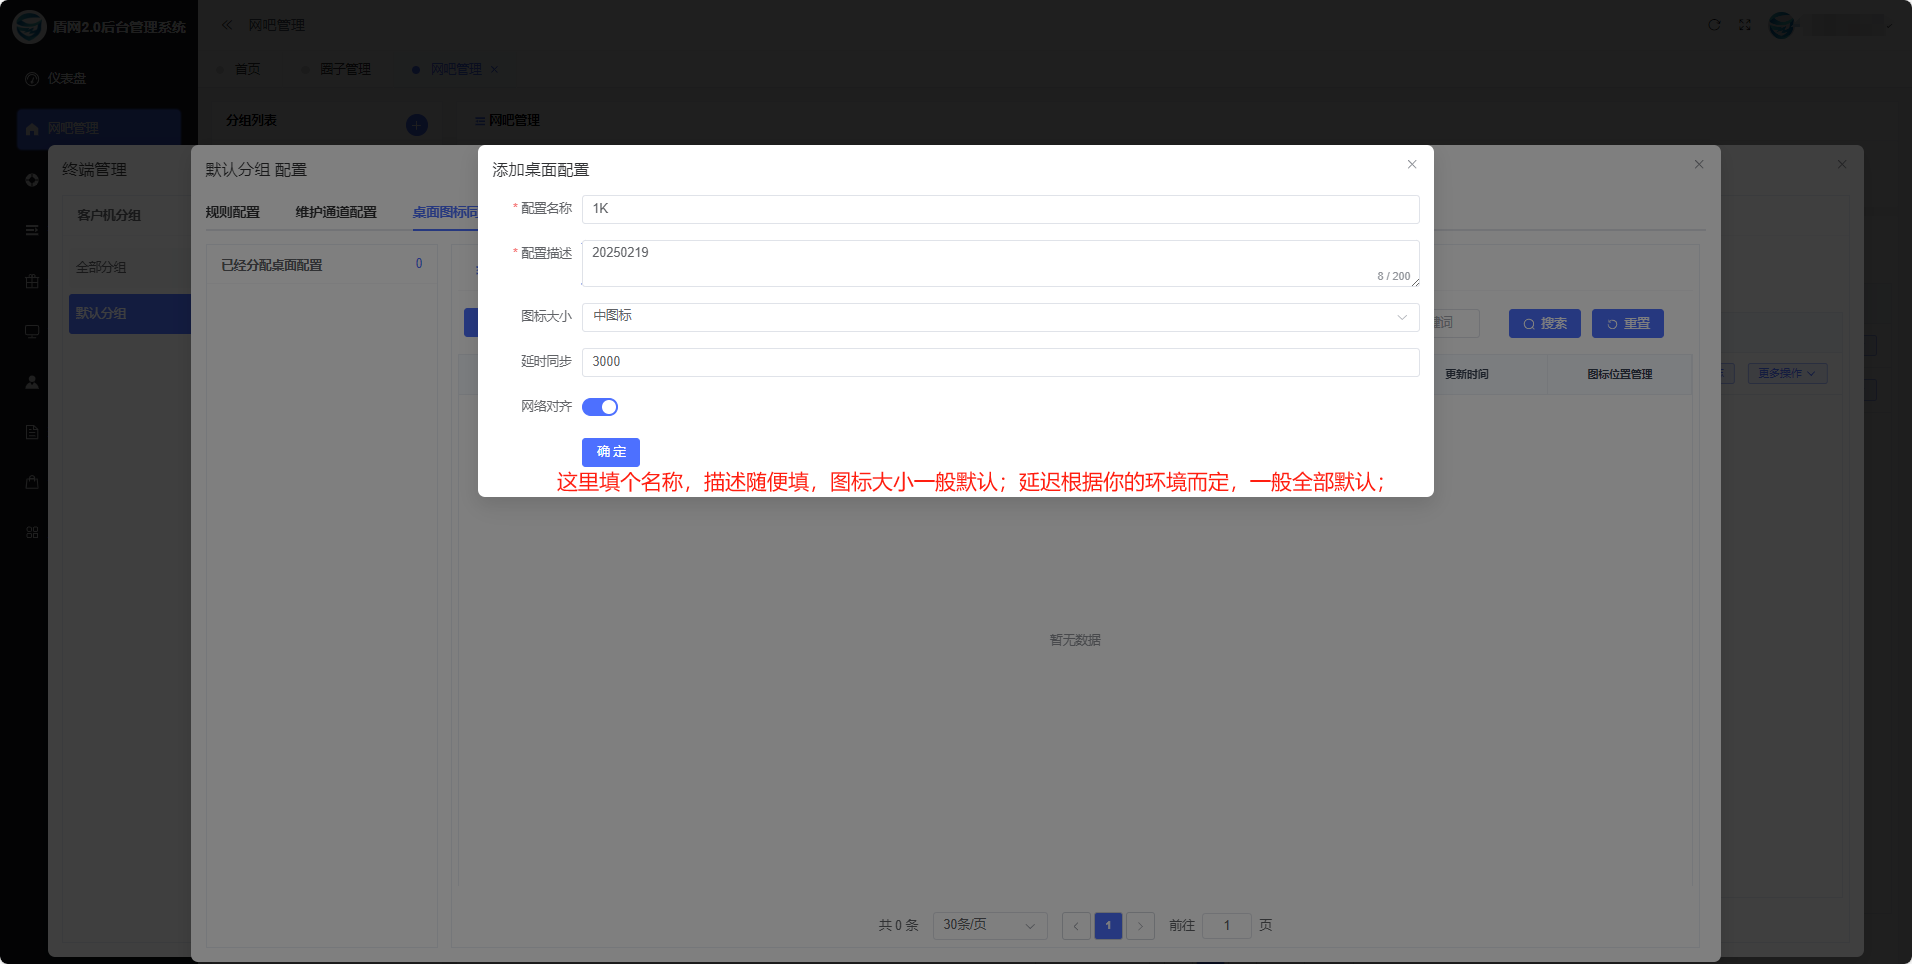Viewport: 1912px width, 964px height.
Task: Click the document icon in left sidebar
Action: tap(32, 432)
